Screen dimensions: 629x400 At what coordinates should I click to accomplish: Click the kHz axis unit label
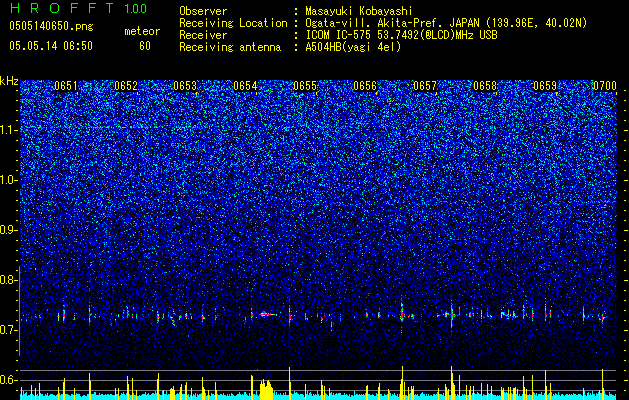click(x=9, y=81)
